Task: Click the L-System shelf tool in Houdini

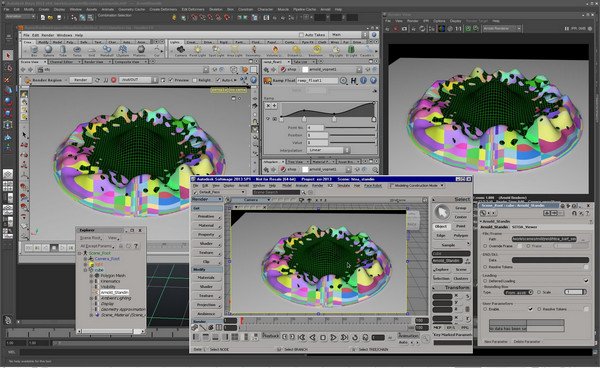Action: click(x=123, y=50)
